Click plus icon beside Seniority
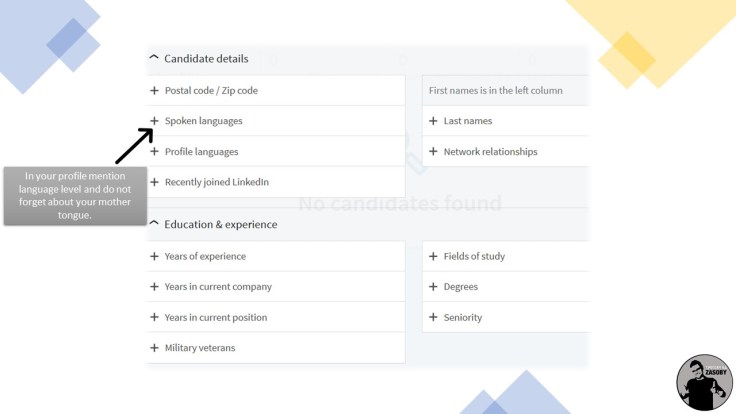Screen dimensions: 736x414 point(433,317)
